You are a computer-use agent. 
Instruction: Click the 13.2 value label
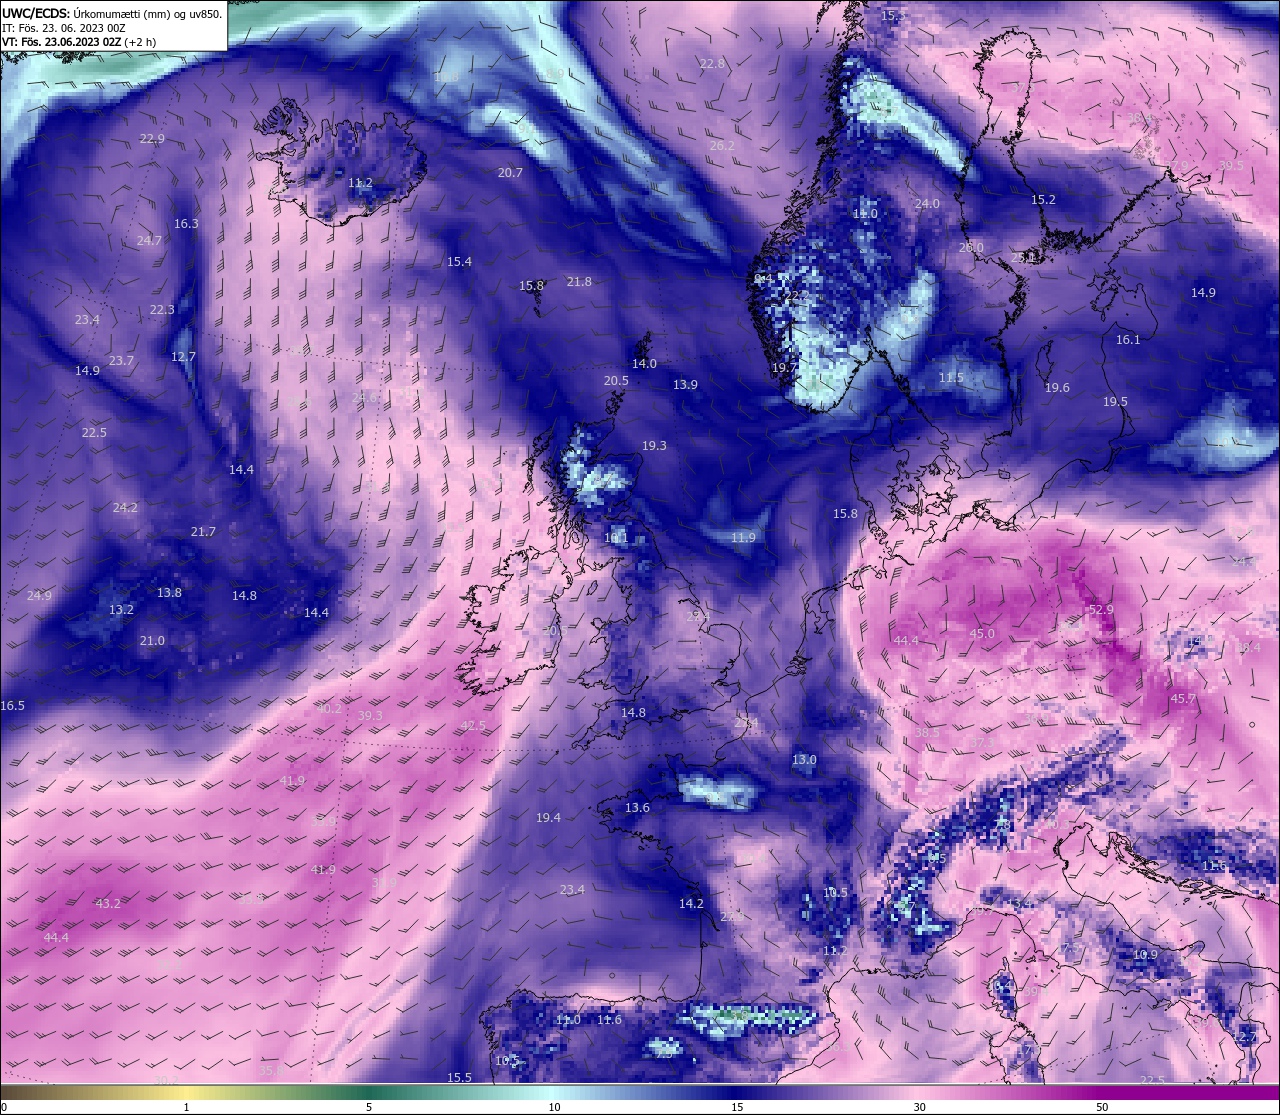coord(121,610)
